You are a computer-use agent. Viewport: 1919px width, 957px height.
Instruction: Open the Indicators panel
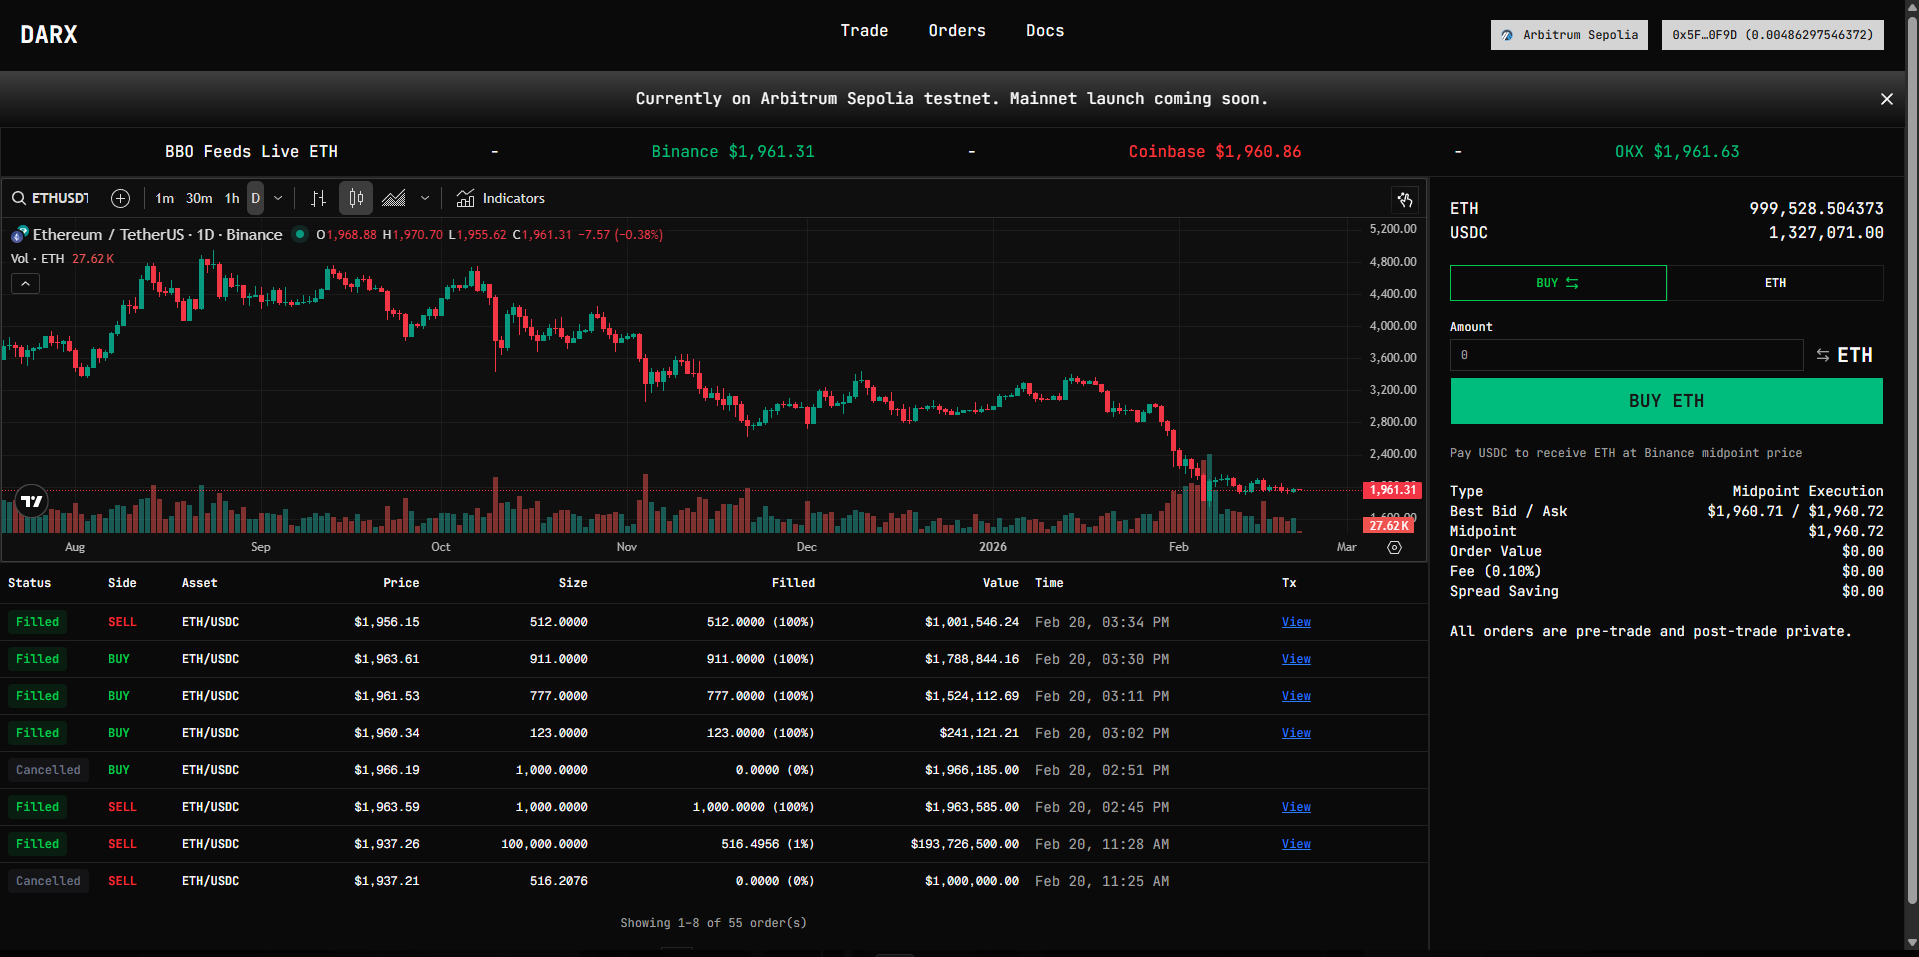coord(500,198)
